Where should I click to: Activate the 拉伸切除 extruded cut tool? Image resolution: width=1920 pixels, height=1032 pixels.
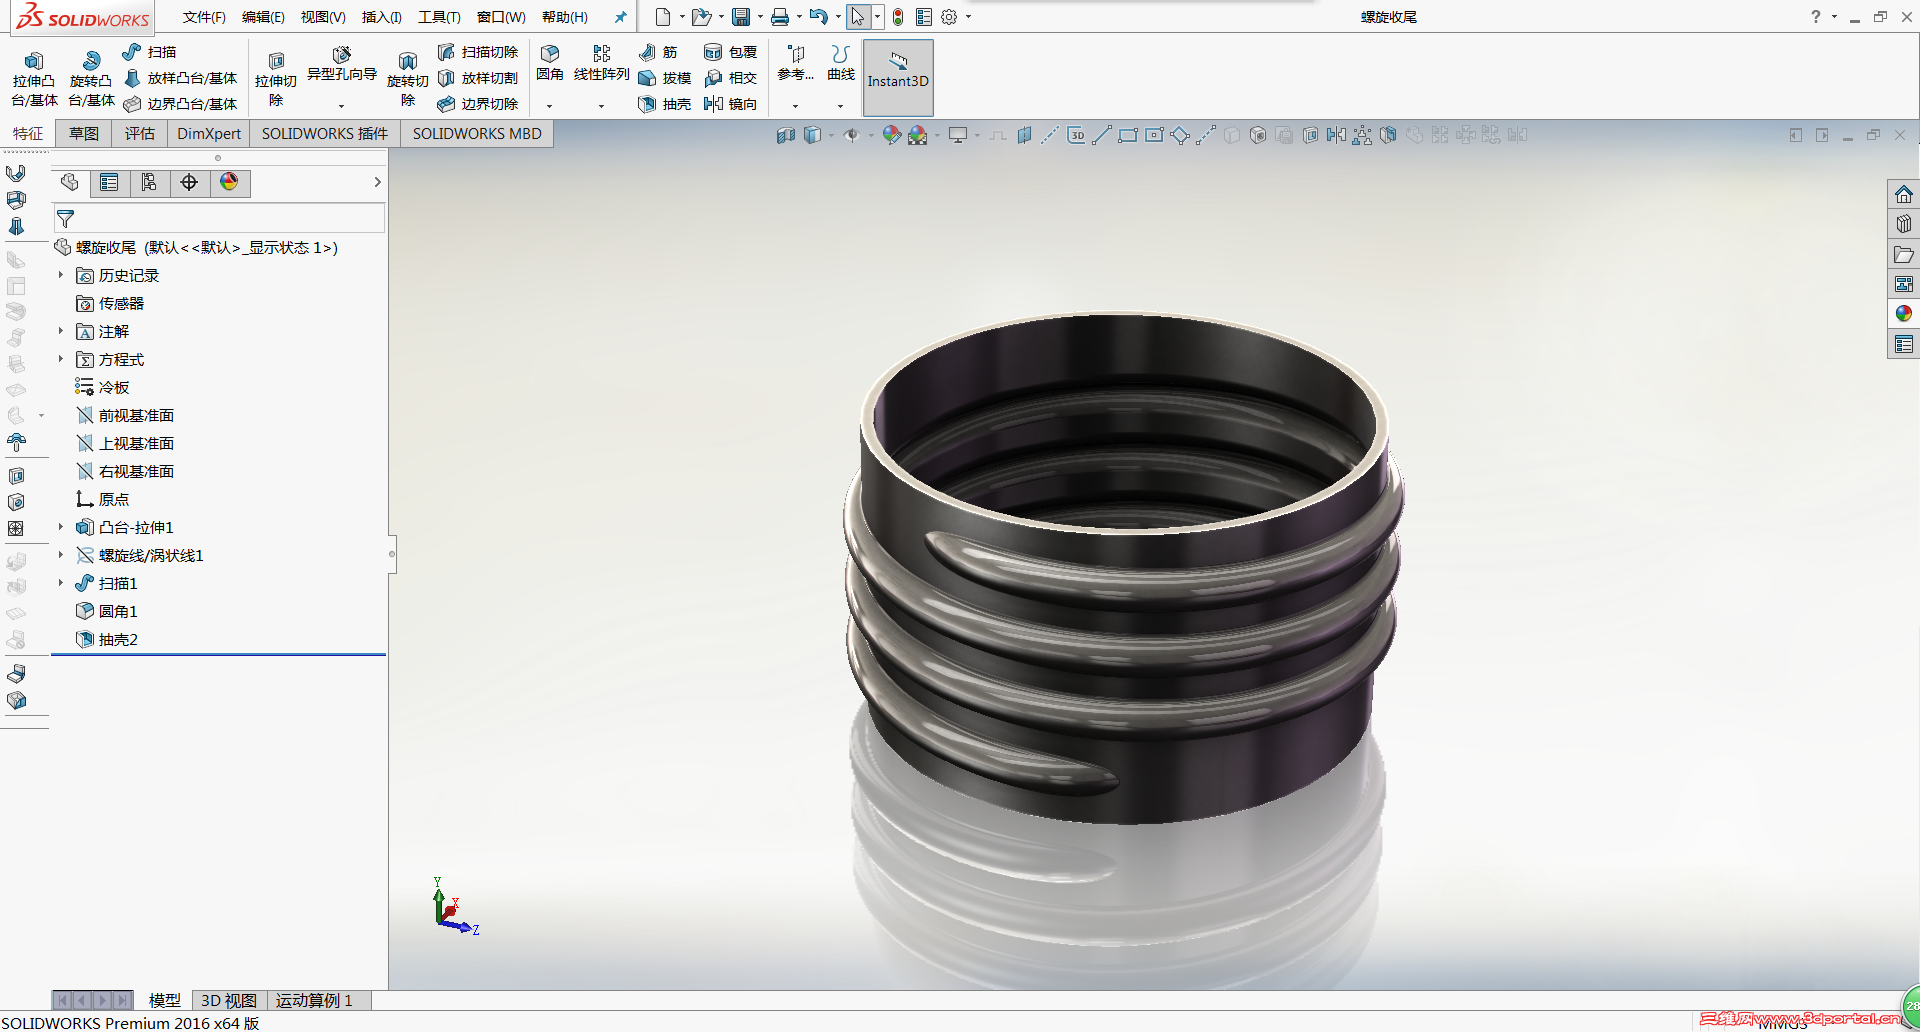(x=276, y=79)
